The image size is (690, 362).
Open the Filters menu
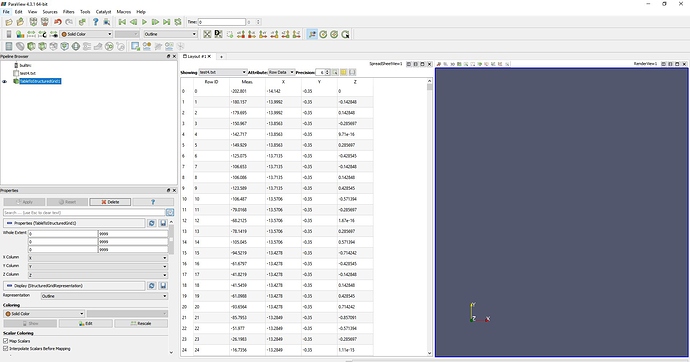[x=69, y=12]
